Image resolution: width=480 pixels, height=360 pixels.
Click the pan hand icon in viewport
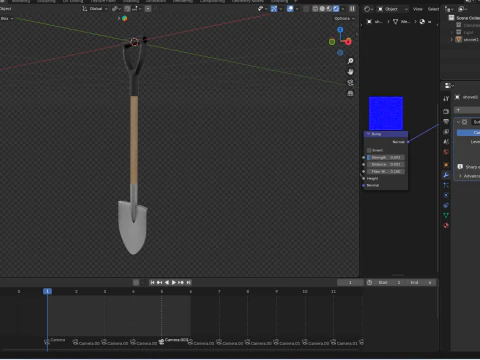pos(350,72)
